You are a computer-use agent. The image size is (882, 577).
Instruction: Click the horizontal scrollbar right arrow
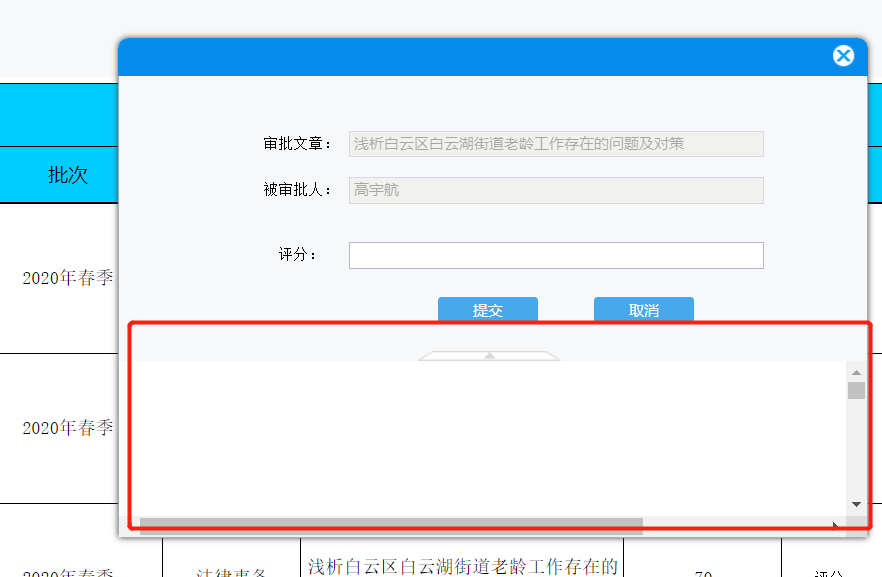pyautogui.click(x=836, y=525)
